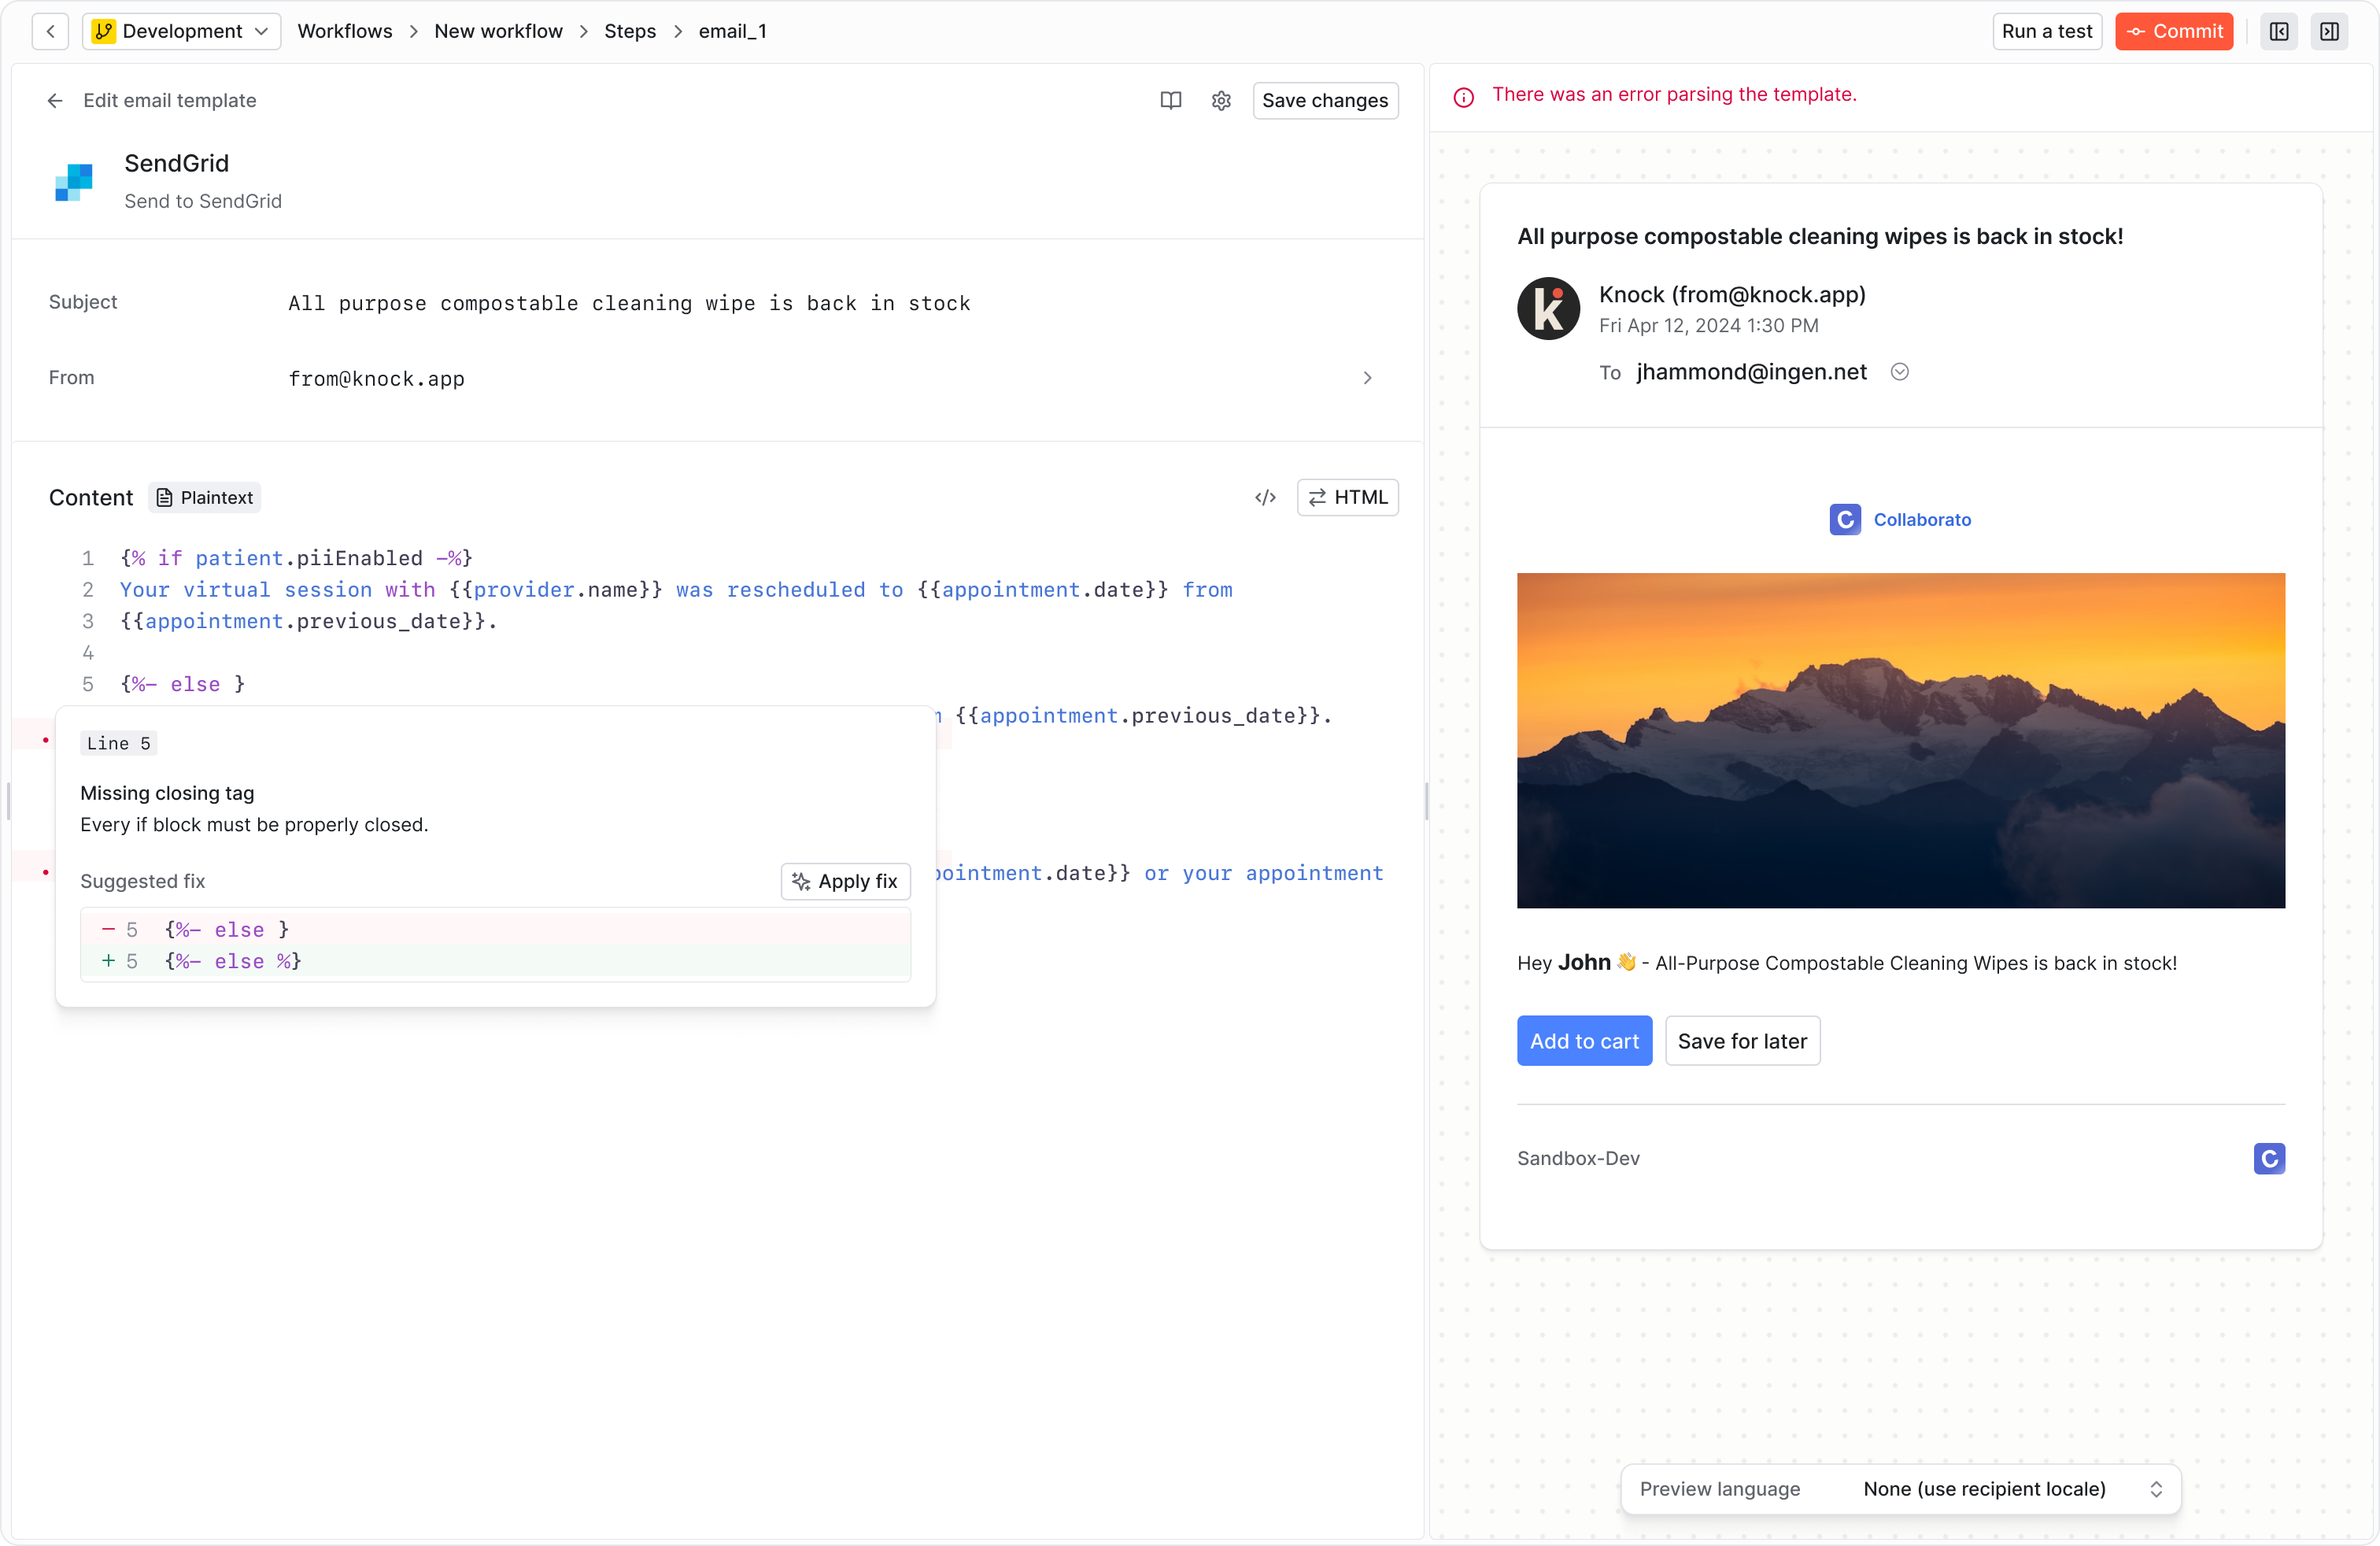This screenshot has height=1546, width=2380.
Task: Click into the Subject text field
Action: pos(629,303)
